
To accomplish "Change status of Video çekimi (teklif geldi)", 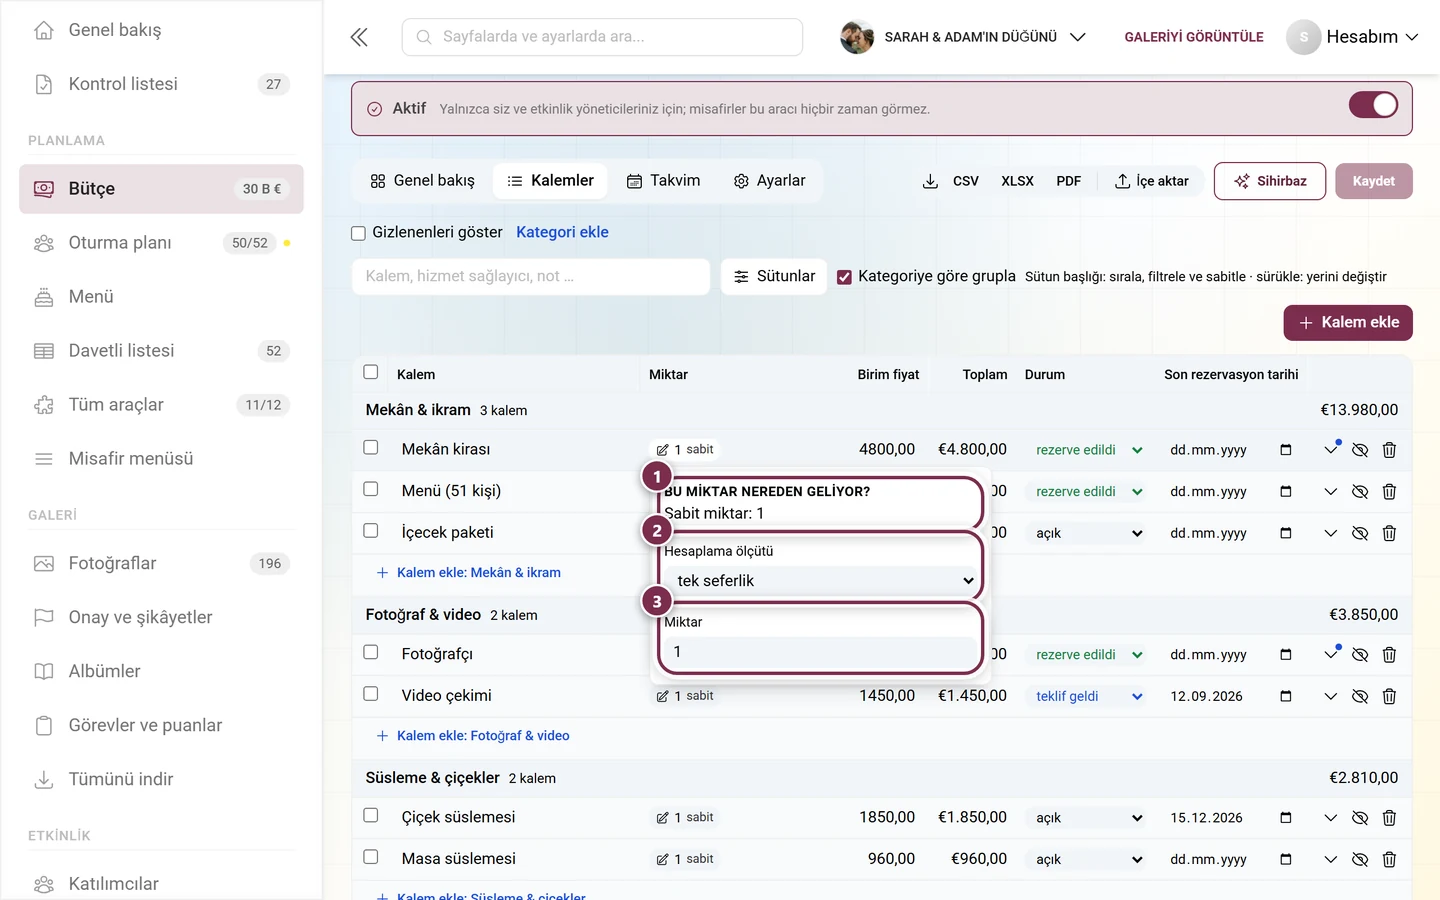I will click(1088, 696).
